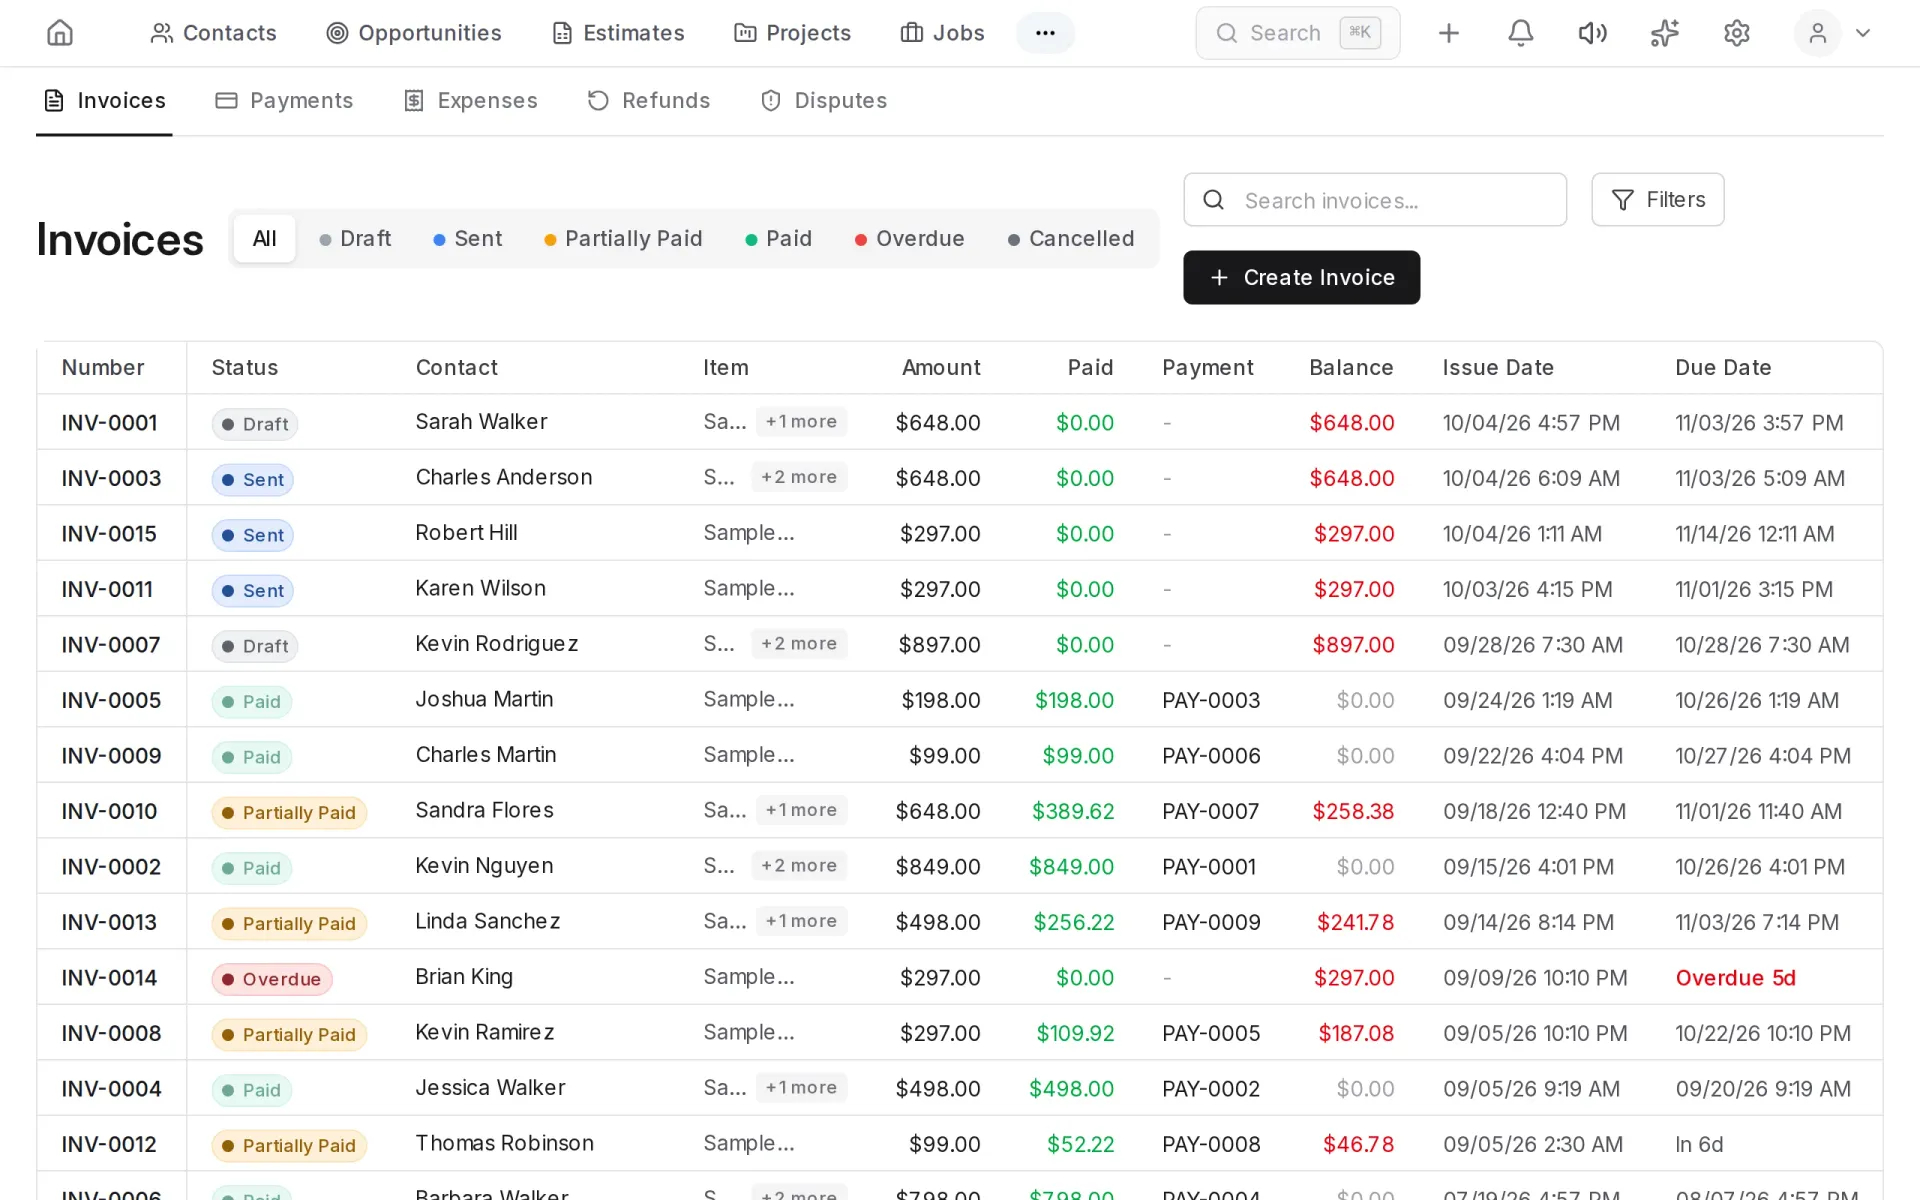Click the megaphone announcements icon
This screenshot has height=1200, width=1920.
(1592, 33)
